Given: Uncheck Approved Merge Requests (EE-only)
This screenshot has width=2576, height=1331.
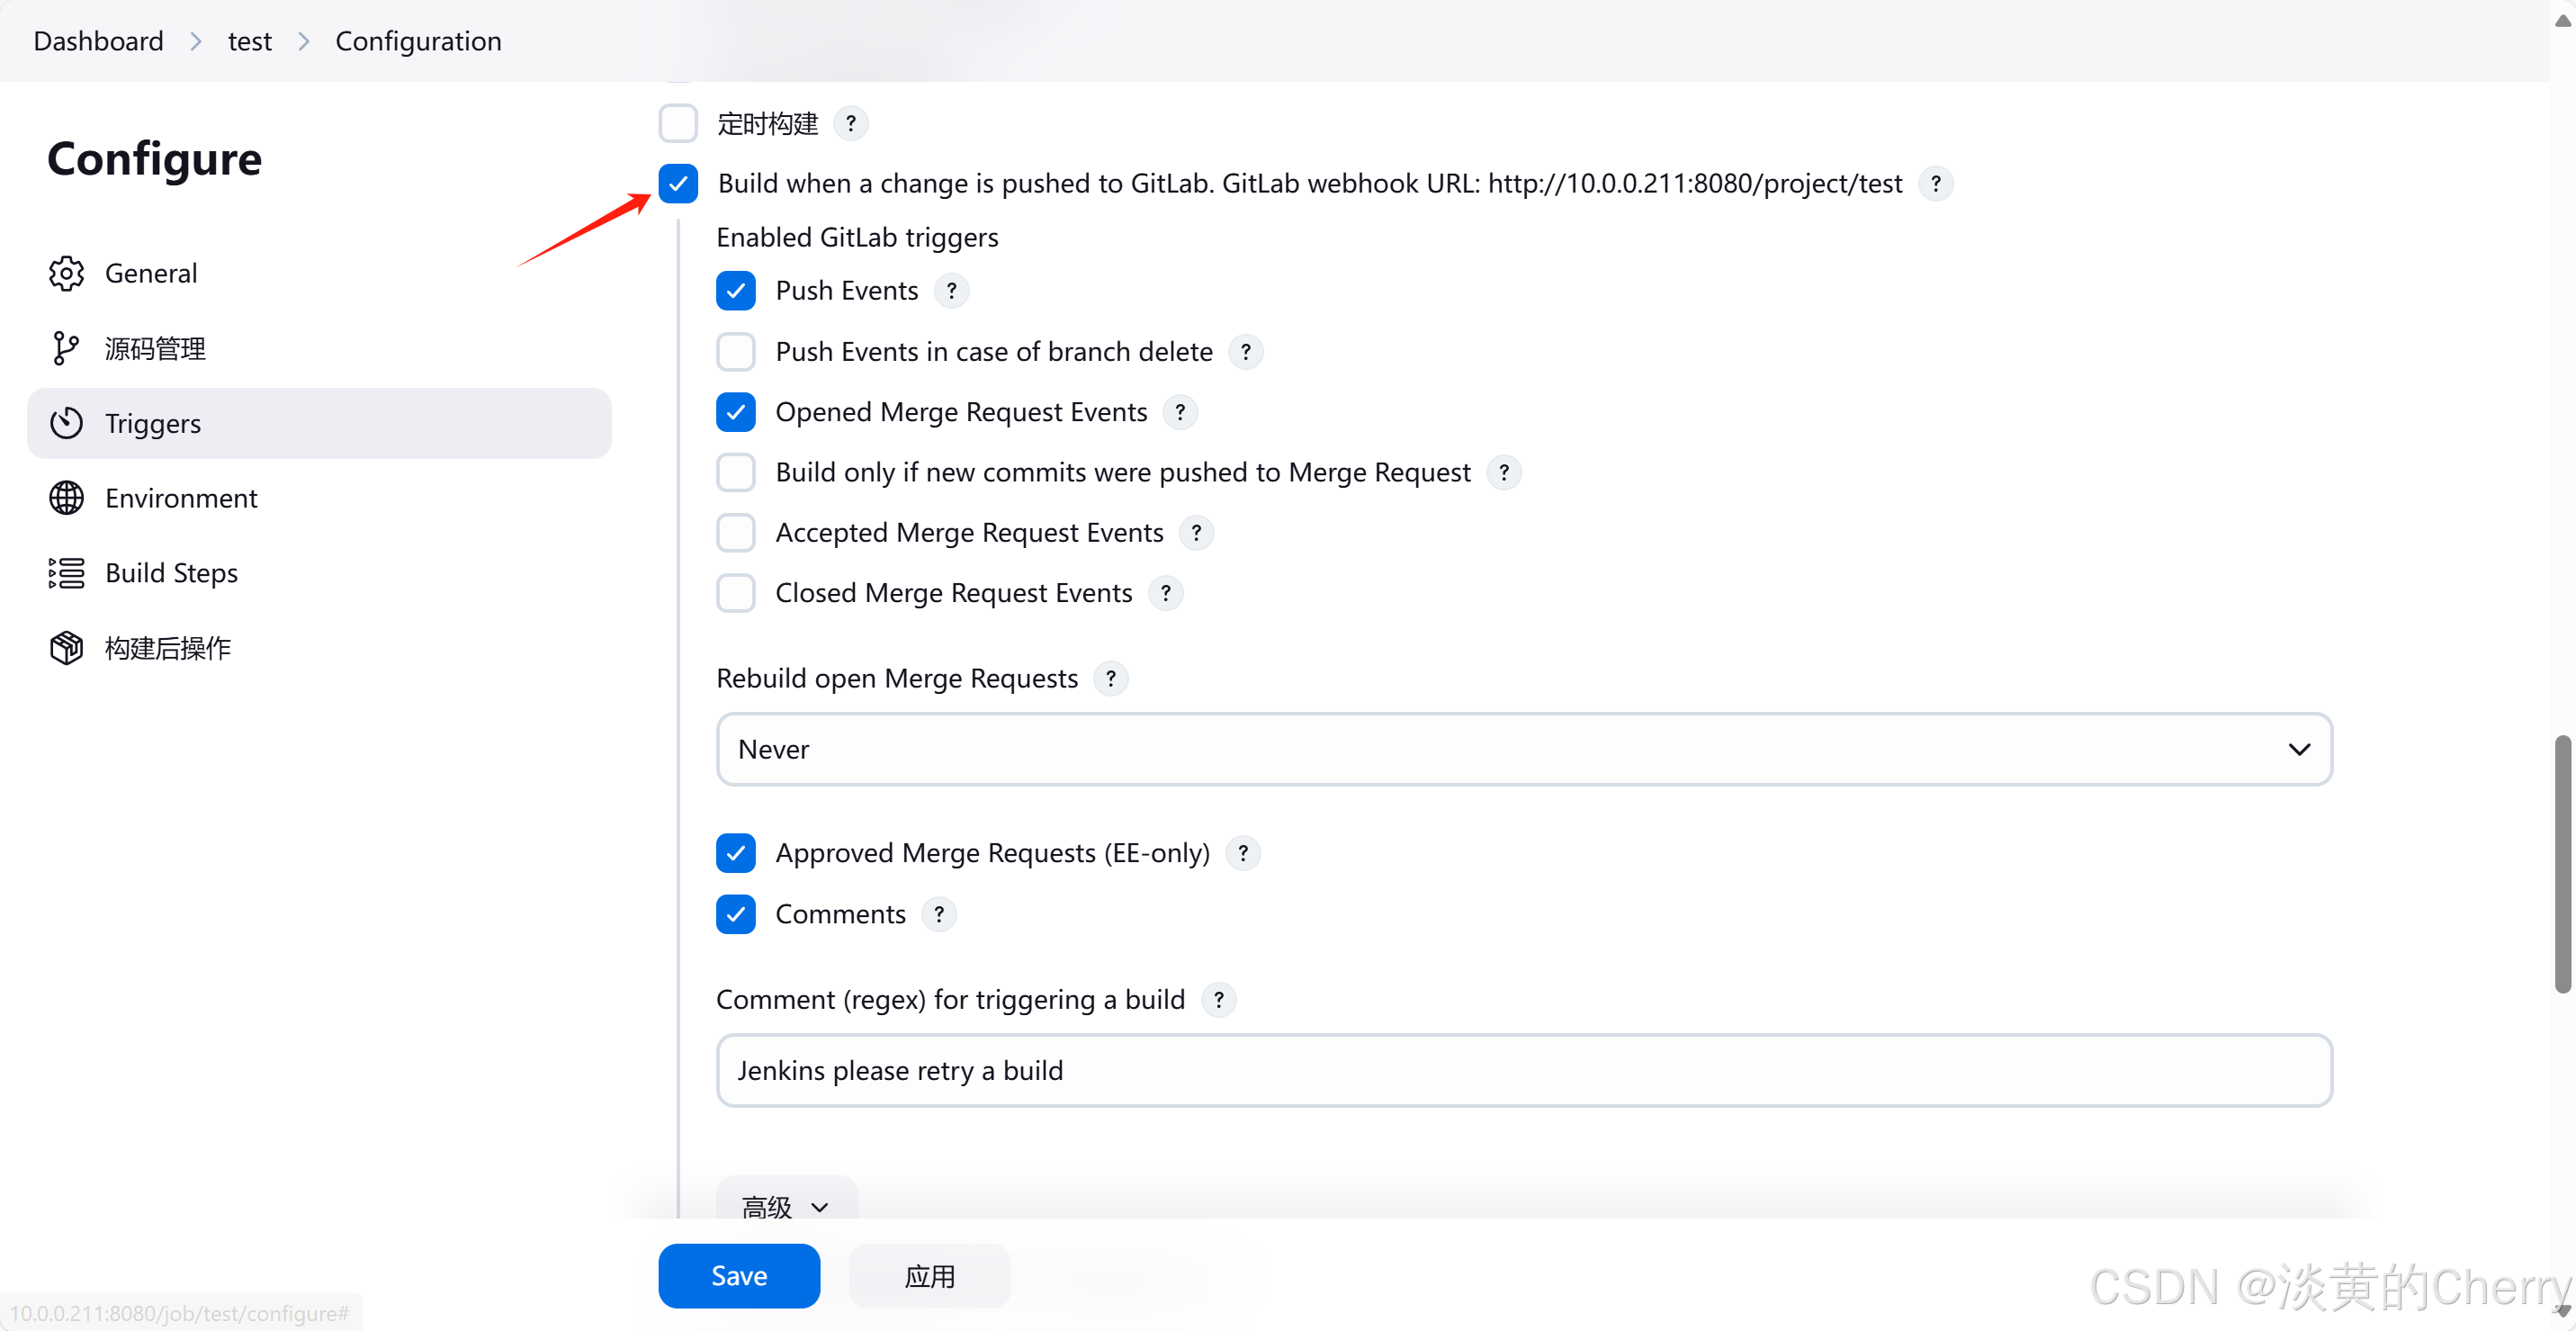Looking at the screenshot, I should [736, 853].
